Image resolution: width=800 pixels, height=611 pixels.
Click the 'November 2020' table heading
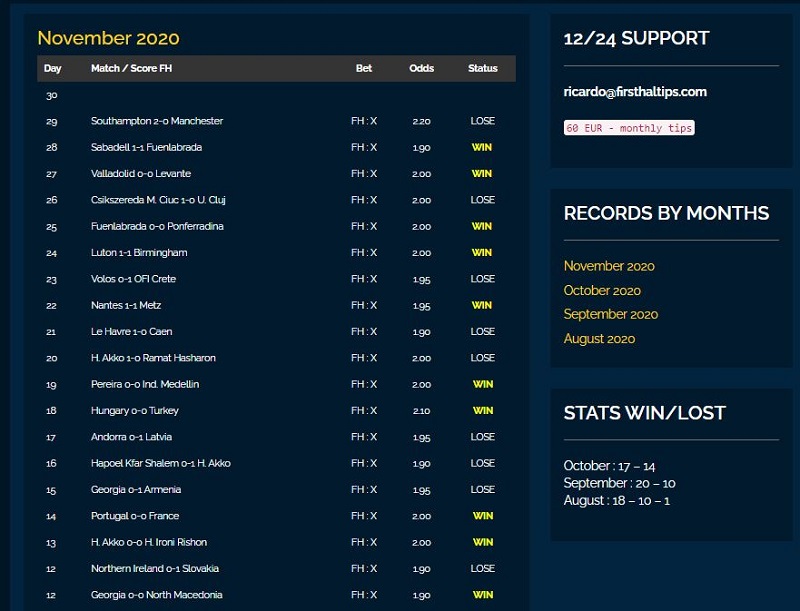pyautogui.click(x=109, y=38)
